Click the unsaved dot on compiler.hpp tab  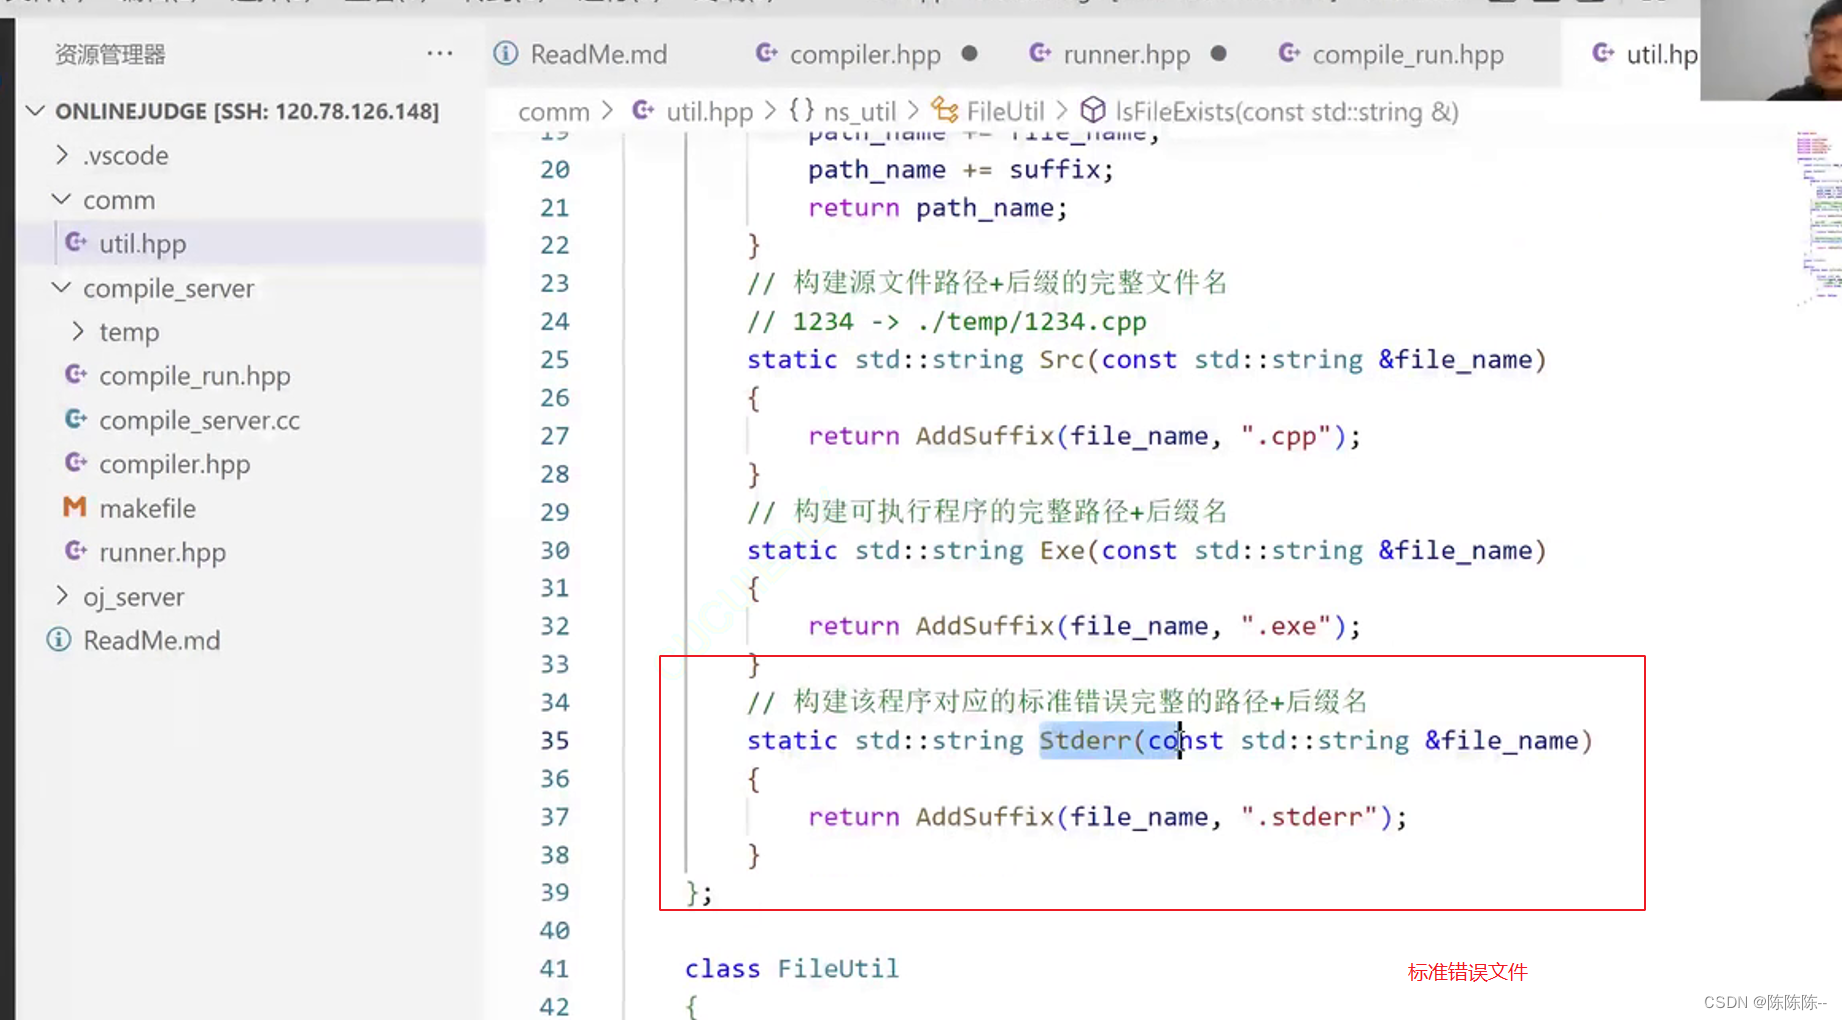(x=969, y=54)
